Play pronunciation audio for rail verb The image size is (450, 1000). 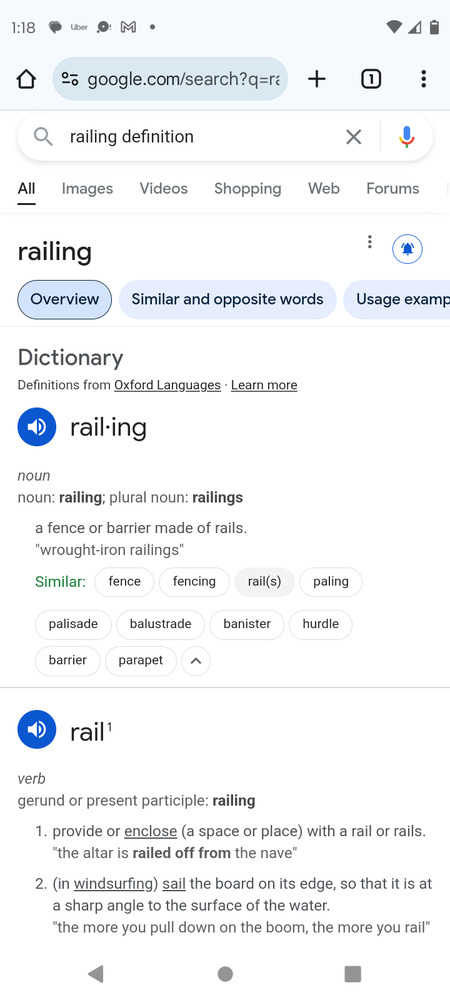tap(37, 729)
